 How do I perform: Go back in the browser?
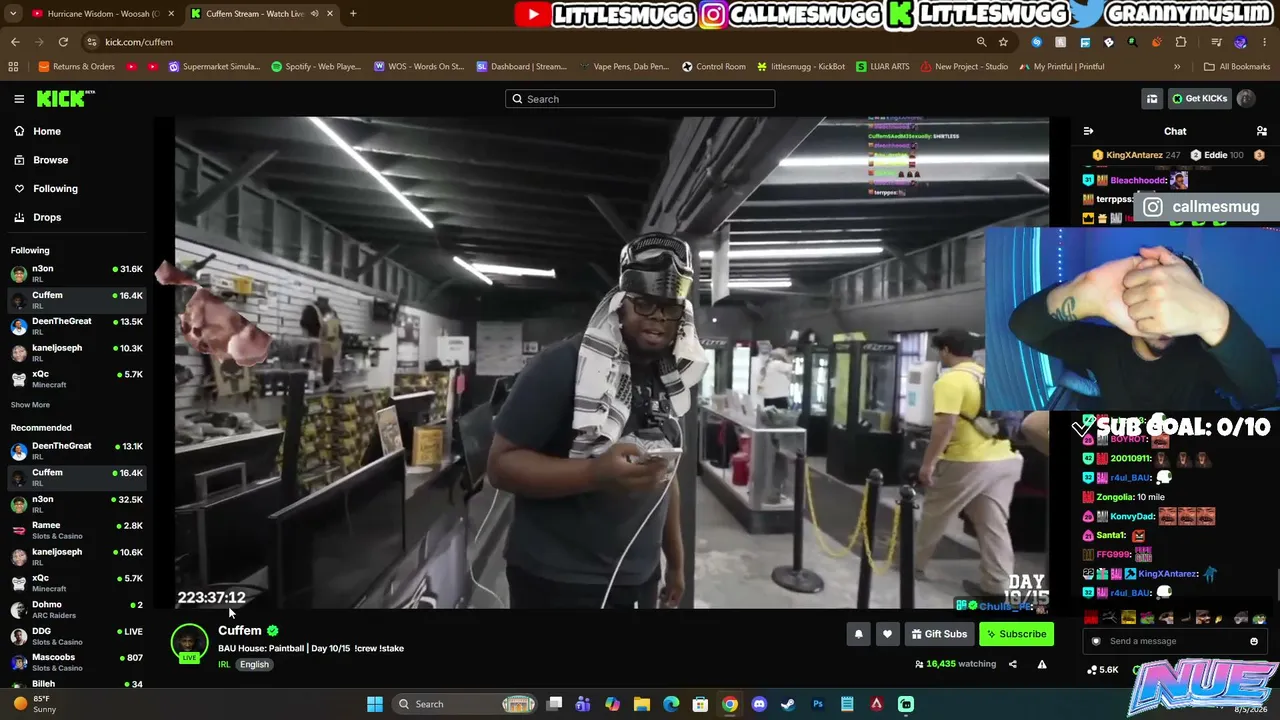coord(15,42)
